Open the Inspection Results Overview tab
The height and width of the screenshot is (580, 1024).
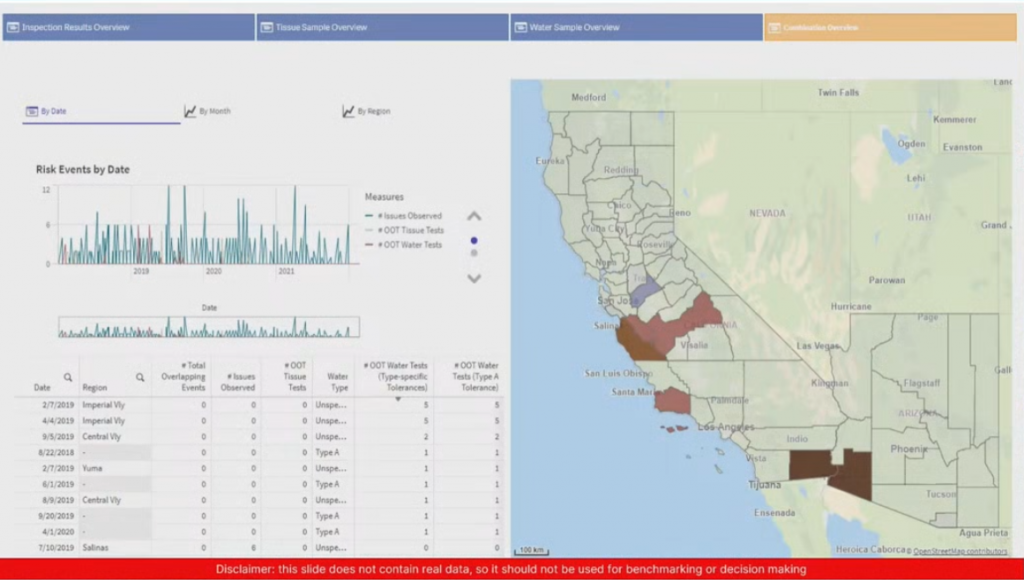coord(129,27)
